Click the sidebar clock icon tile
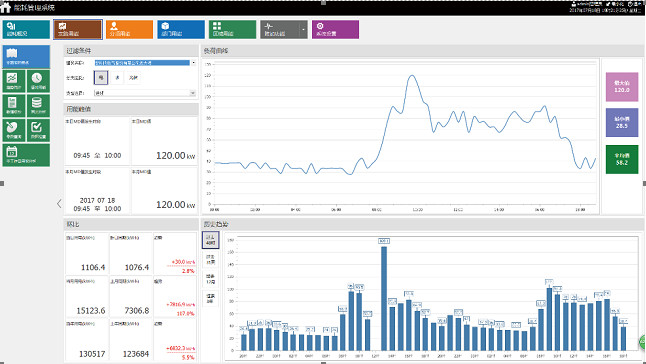The image size is (646, 364). pos(38,81)
